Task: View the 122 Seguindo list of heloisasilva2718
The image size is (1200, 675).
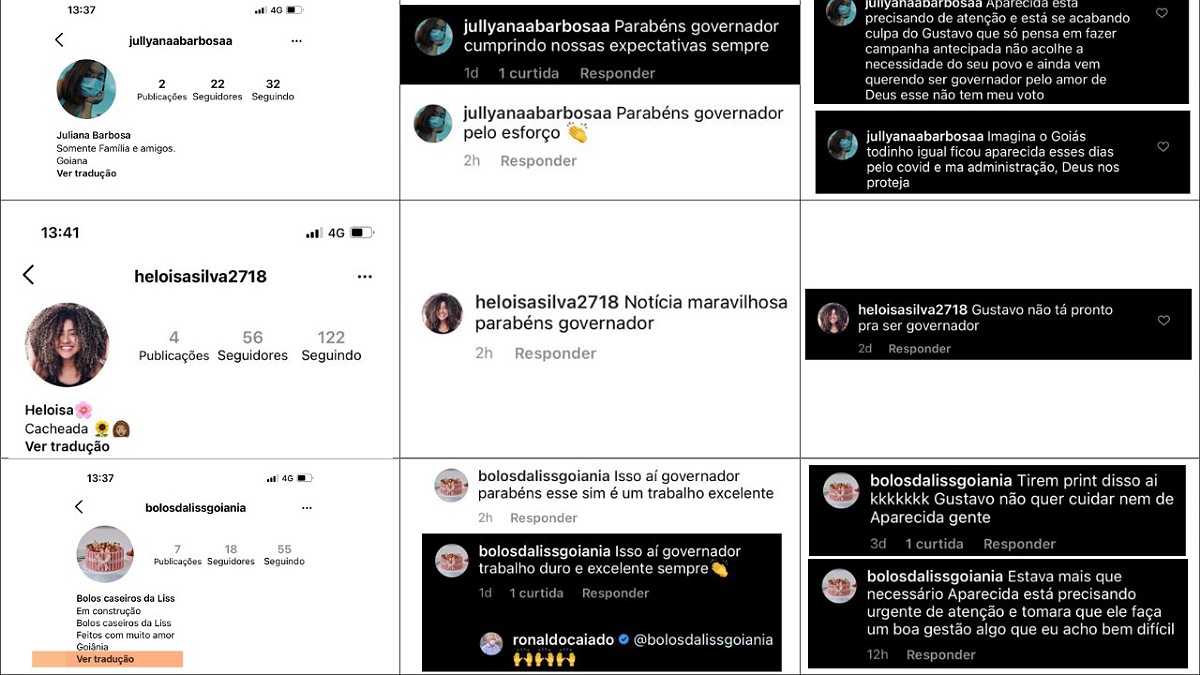Action: click(331, 346)
